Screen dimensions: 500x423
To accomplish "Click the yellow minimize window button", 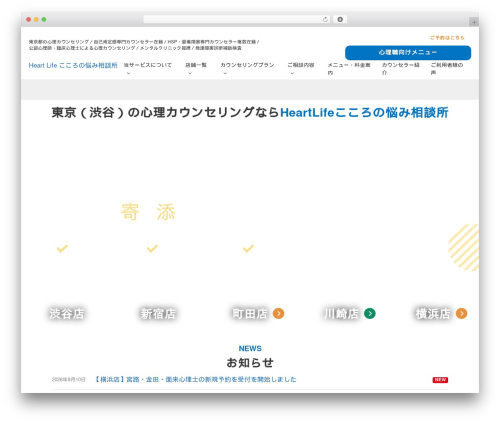I will pos(36,19).
